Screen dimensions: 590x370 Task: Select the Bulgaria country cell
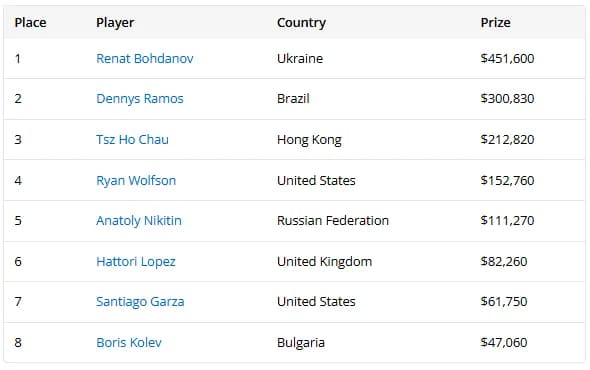(x=301, y=343)
